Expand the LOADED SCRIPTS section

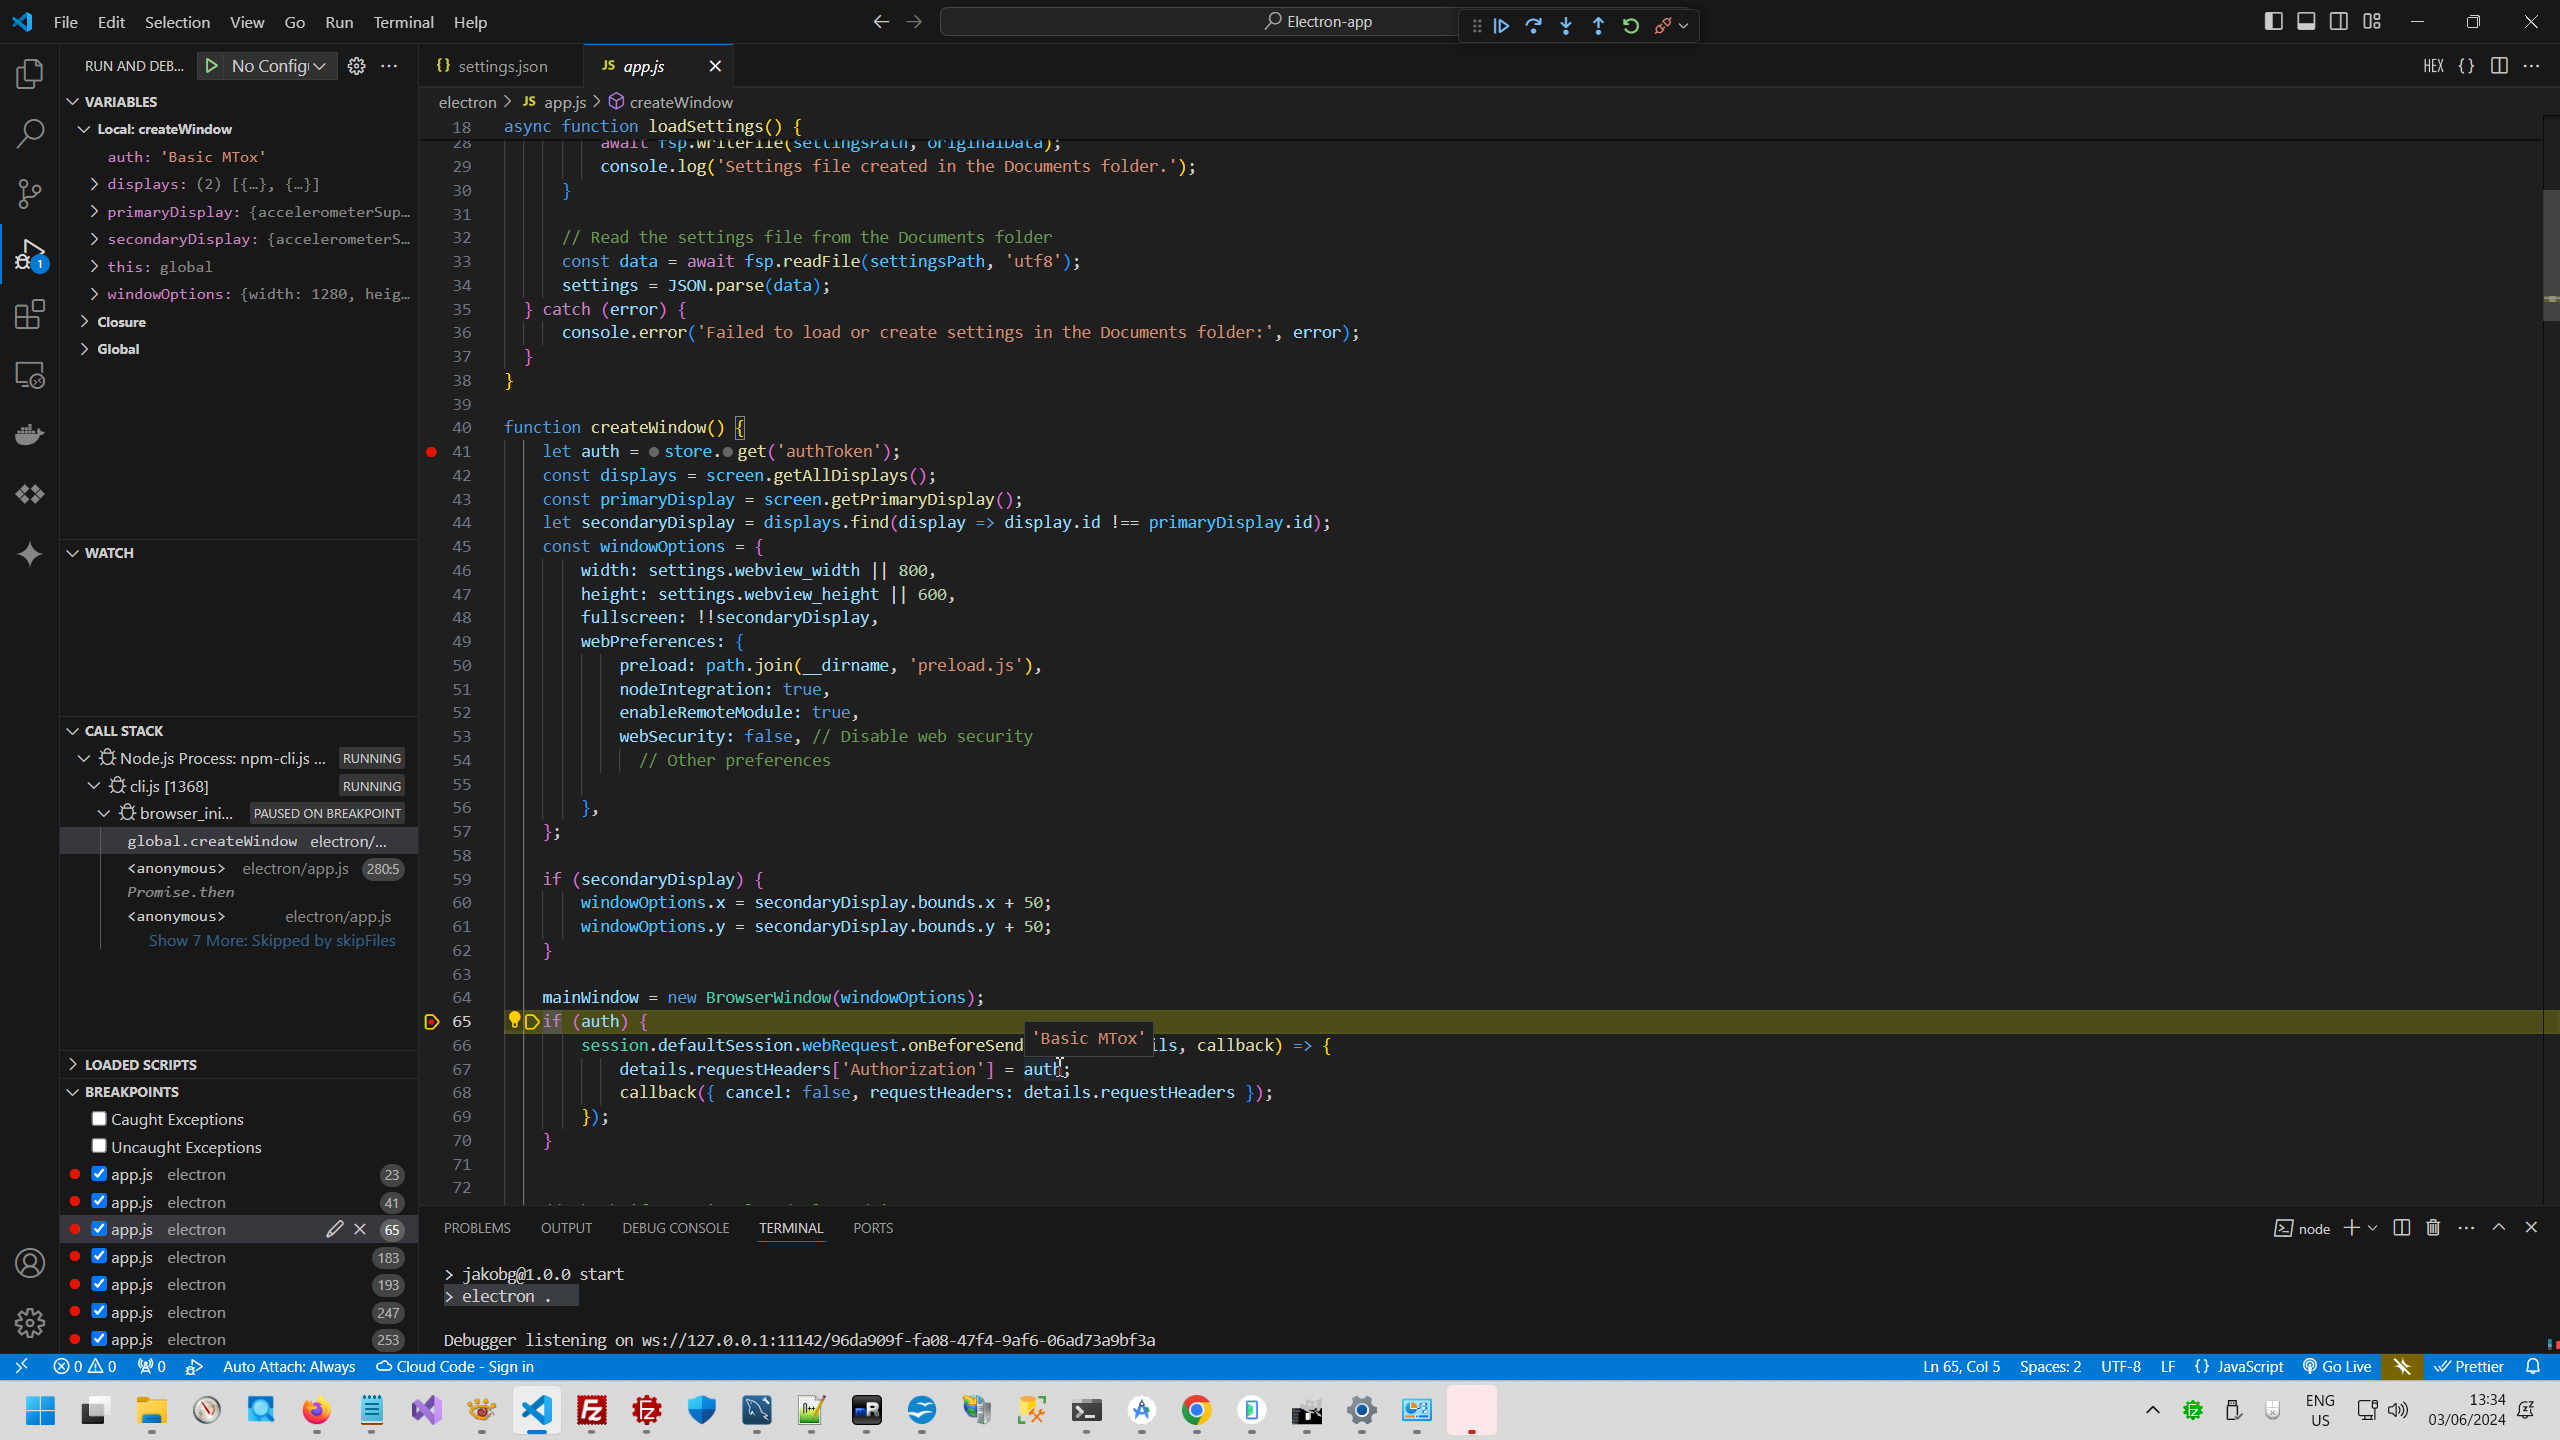140,1065
